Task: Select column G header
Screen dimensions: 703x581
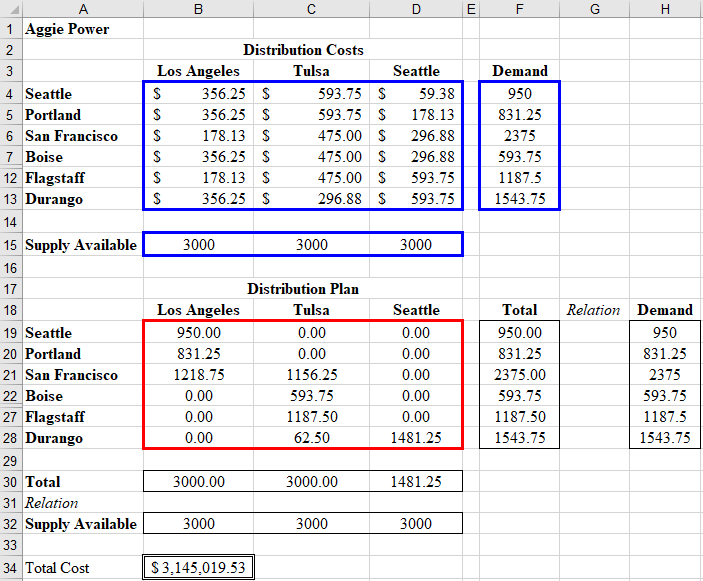Action: click(x=595, y=9)
